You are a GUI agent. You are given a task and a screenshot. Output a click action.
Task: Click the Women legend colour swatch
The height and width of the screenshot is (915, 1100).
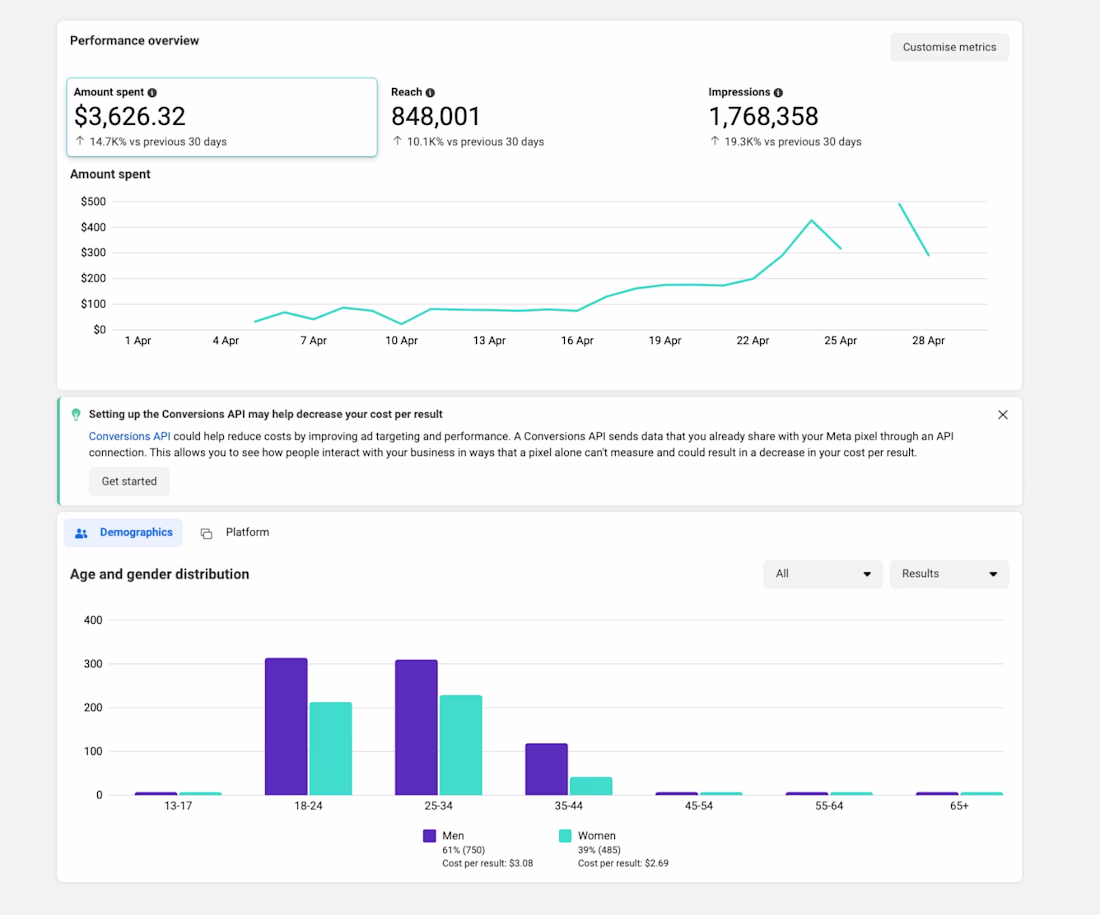[x=565, y=836]
